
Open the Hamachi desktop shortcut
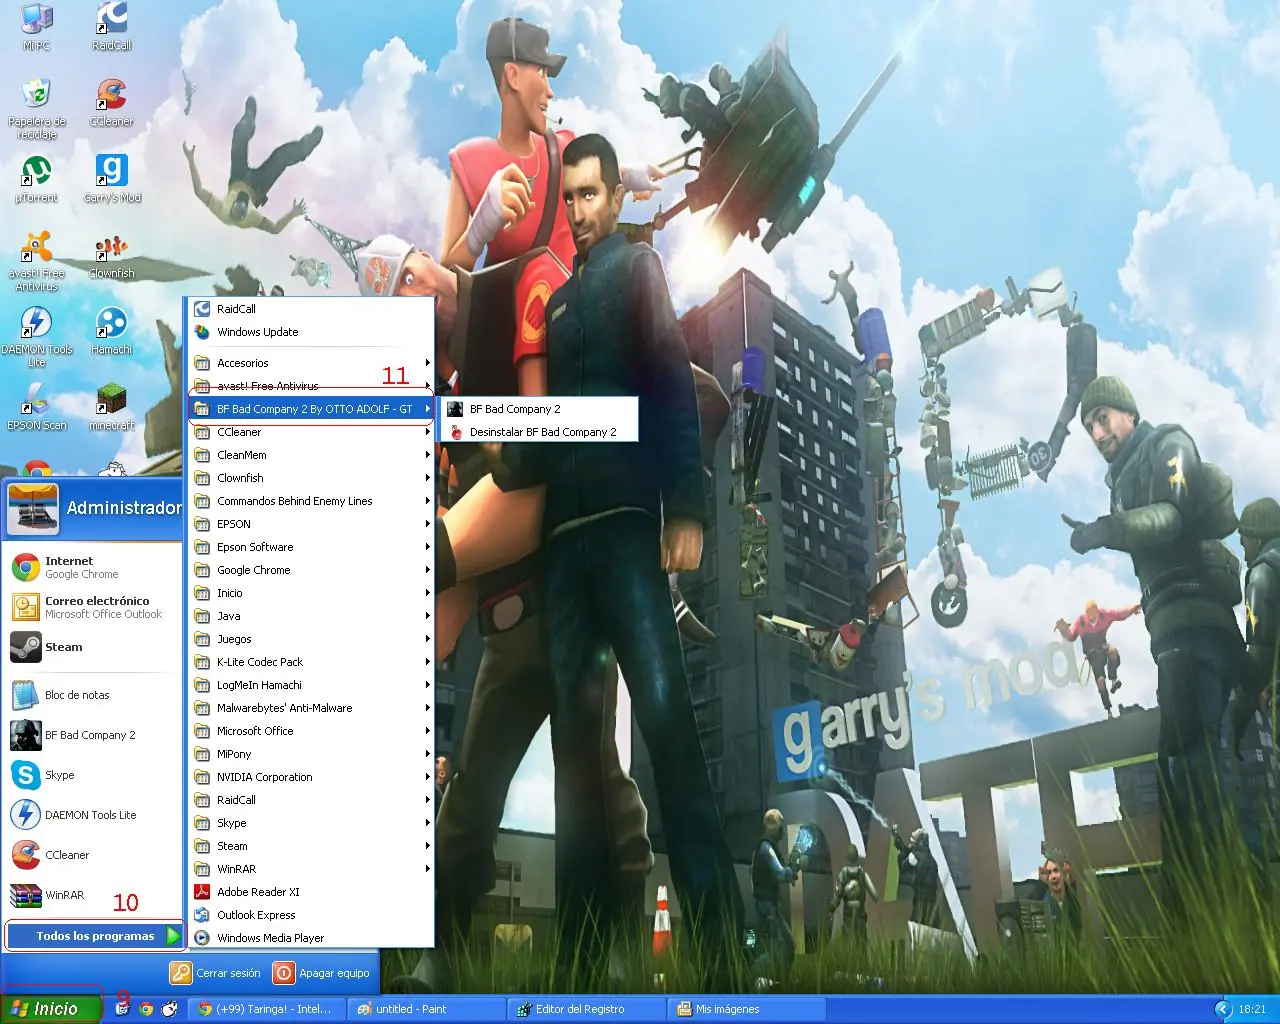[112, 331]
